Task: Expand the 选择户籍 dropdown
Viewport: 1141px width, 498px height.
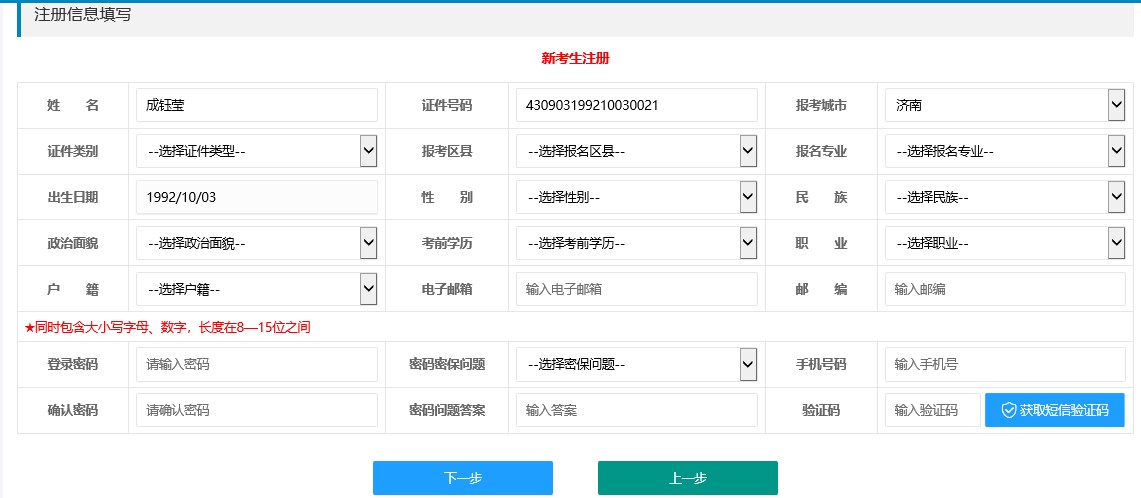Action: 256,289
